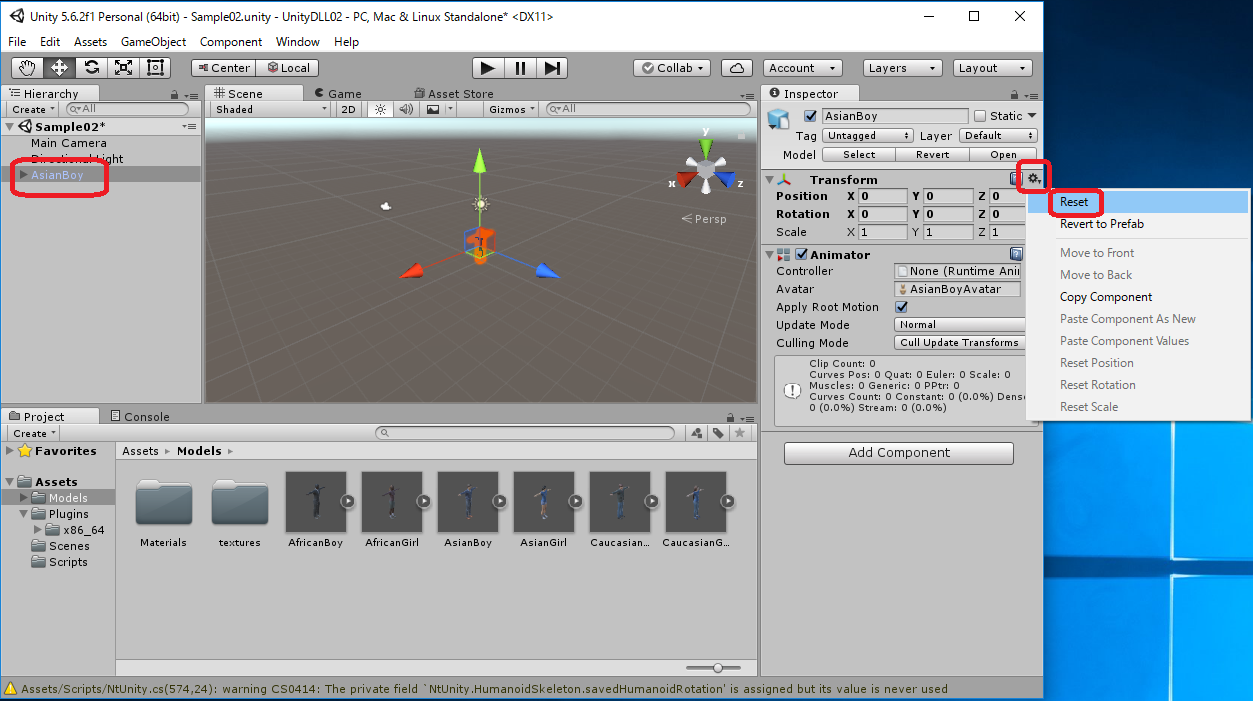This screenshot has width=1253, height=701.
Task: Expand the AsianBoy hierarchy item
Action: coord(23,175)
